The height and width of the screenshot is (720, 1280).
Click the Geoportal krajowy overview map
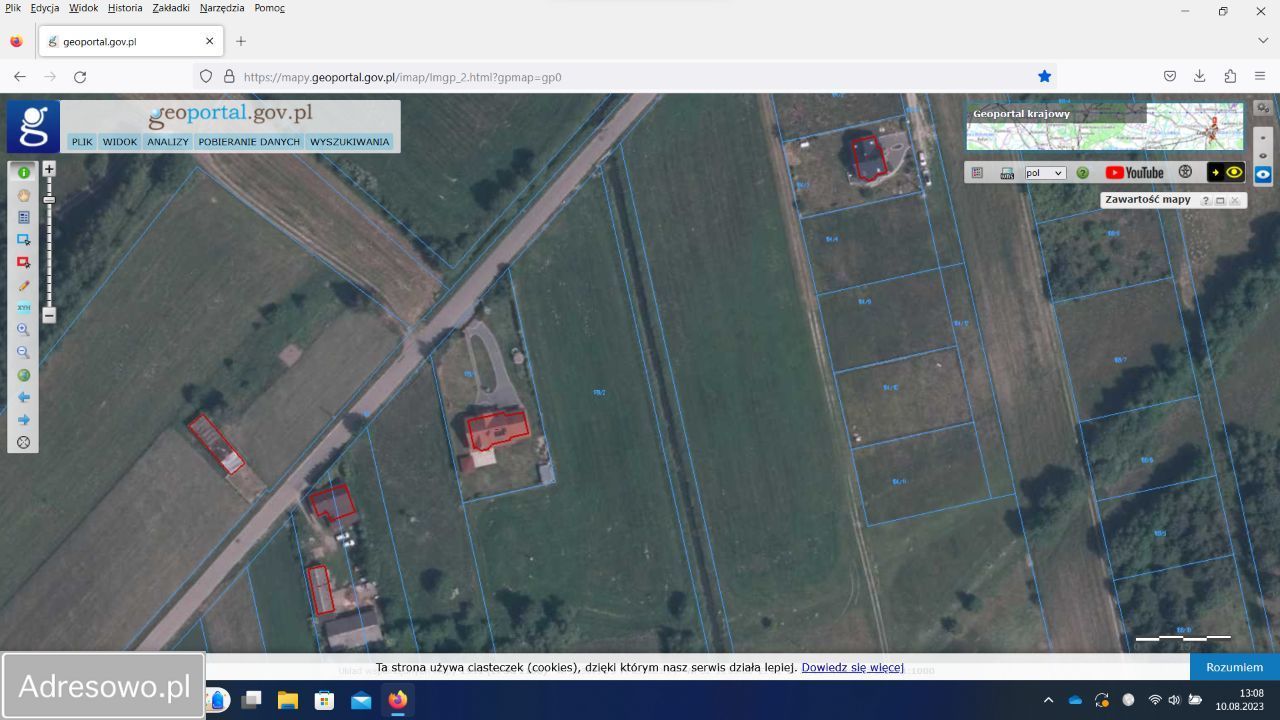1104,126
